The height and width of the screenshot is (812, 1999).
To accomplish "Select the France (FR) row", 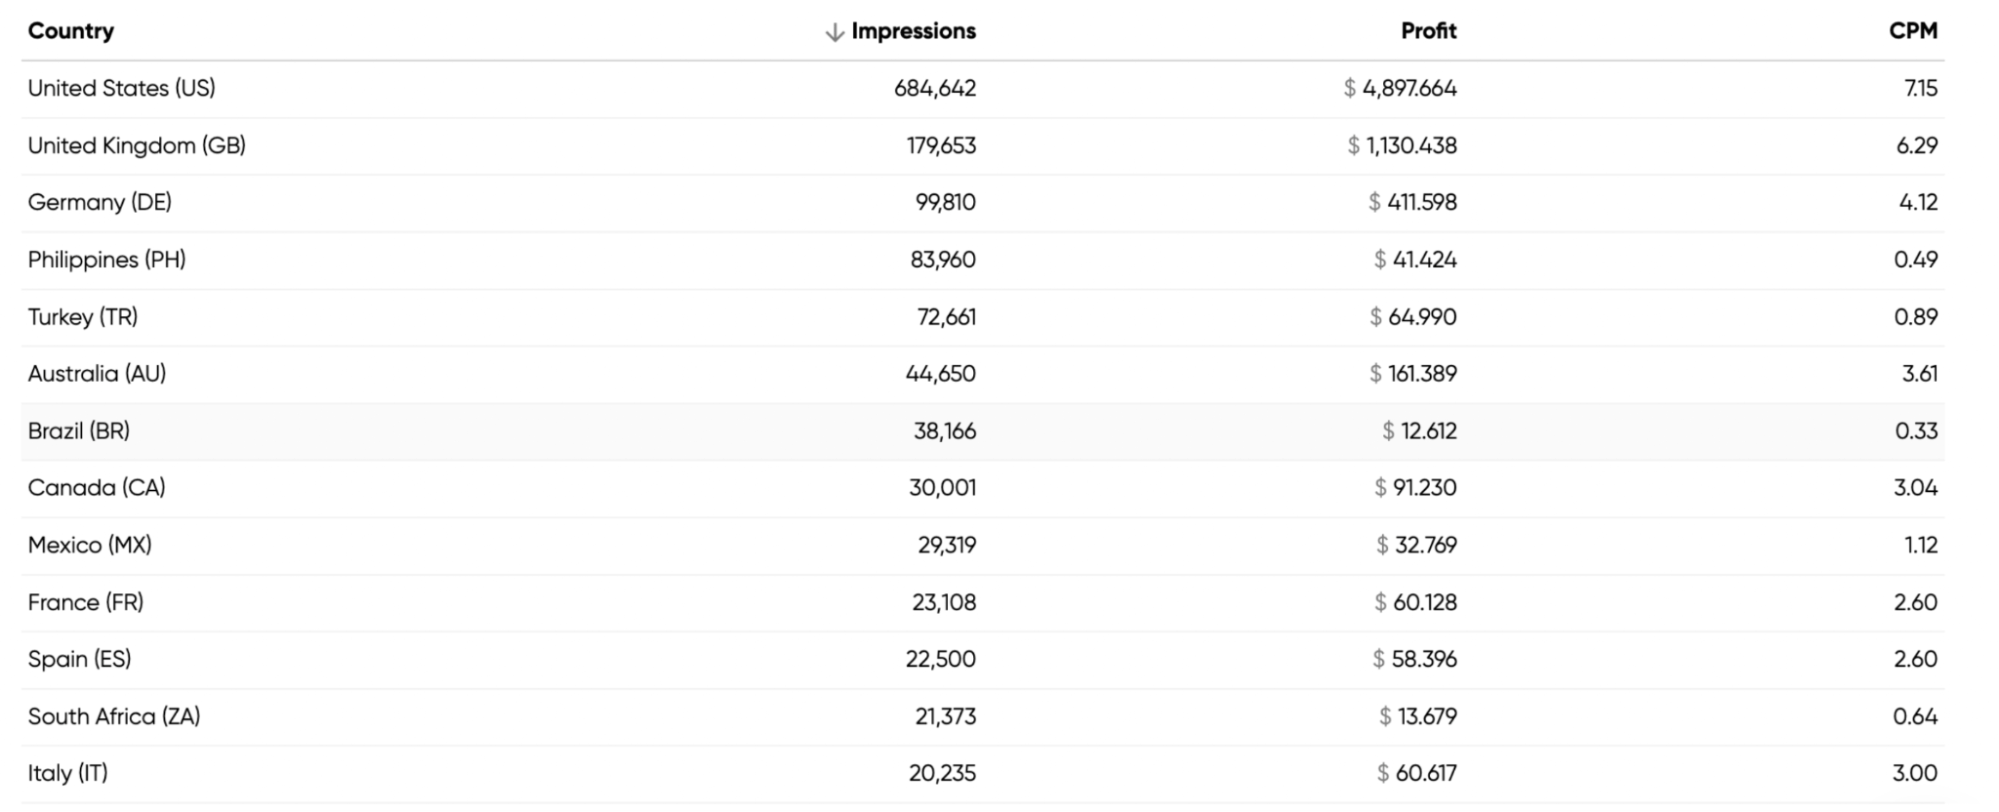I will [983, 602].
